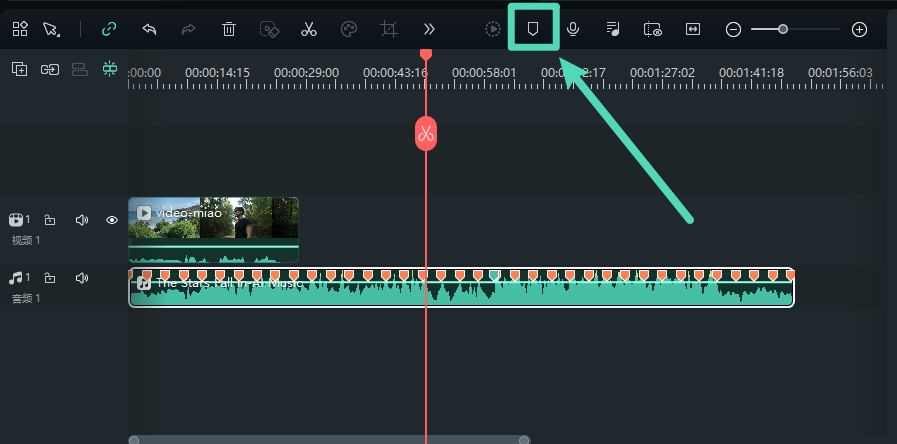Image resolution: width=897 pixels, height=444 pixels.
Task: Toggle the linked-frames icon beside add track
Action: pyautogui.click(x=50, y=69)
